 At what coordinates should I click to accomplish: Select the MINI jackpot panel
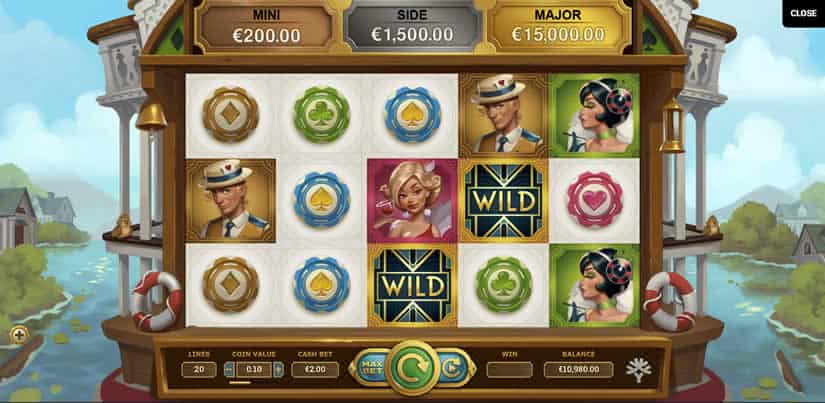pyautogui.click(x=266, y=27)
